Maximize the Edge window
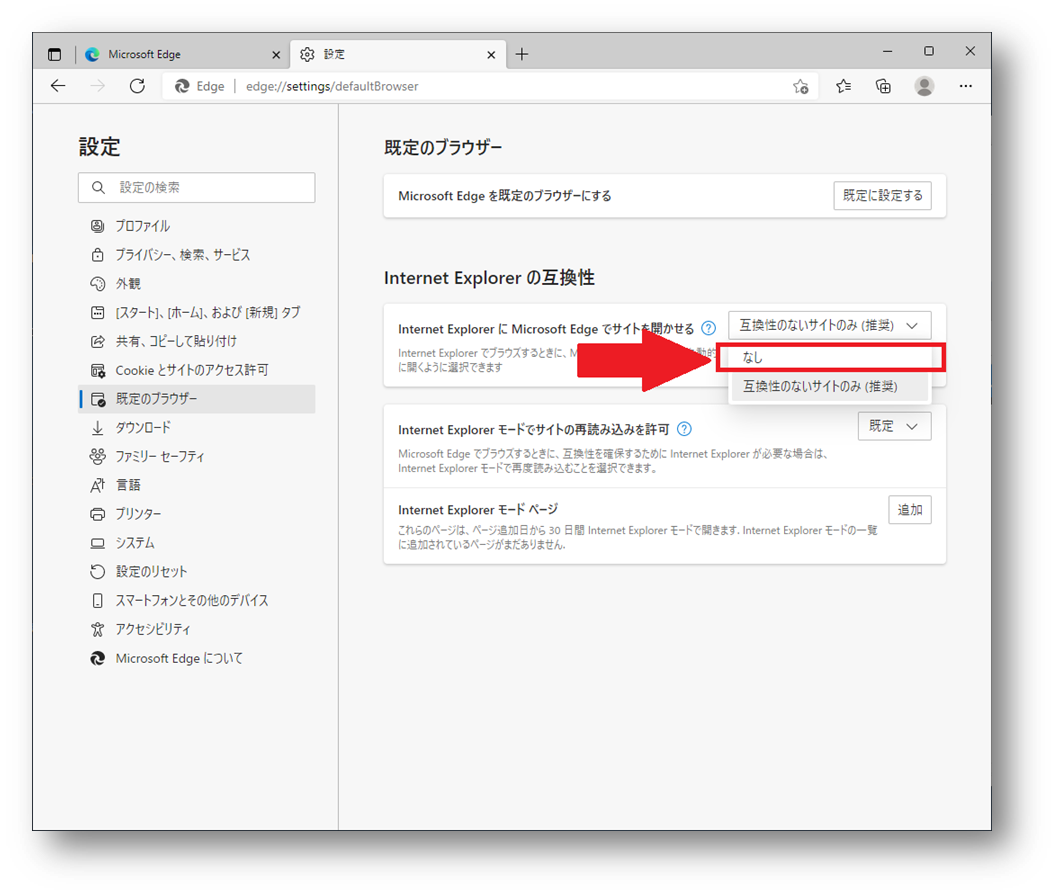This screenshot has width=1057, height=896. pyautogui.click(x=929, y=51)
